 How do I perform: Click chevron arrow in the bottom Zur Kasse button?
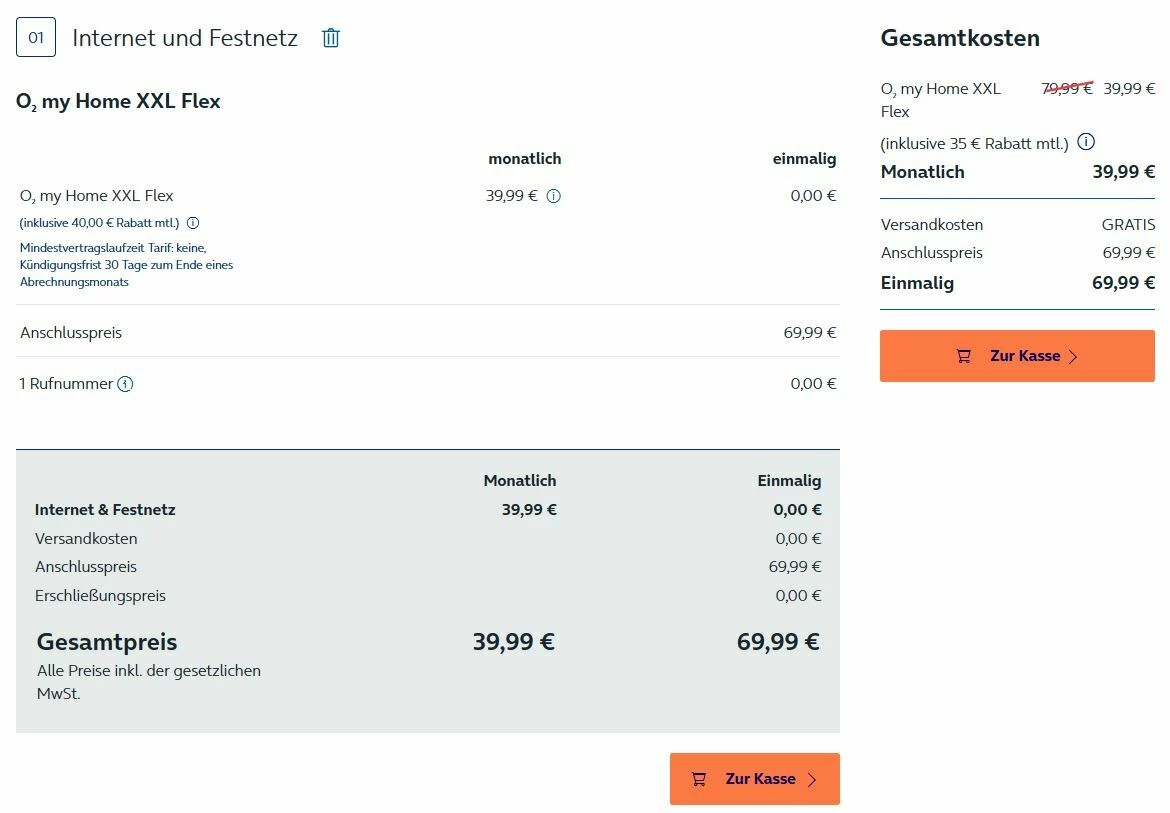point(812,780)
